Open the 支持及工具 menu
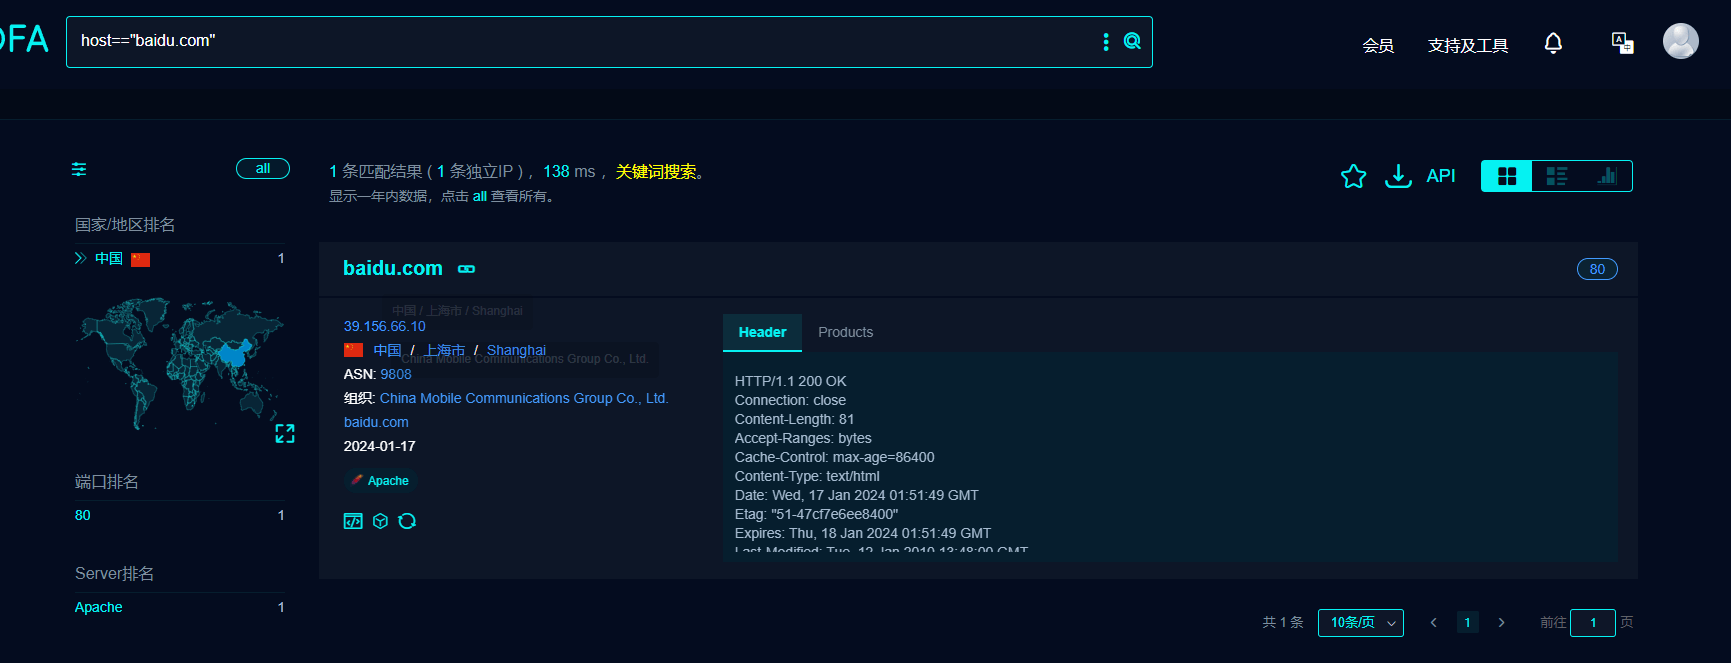 point(1468,45)
